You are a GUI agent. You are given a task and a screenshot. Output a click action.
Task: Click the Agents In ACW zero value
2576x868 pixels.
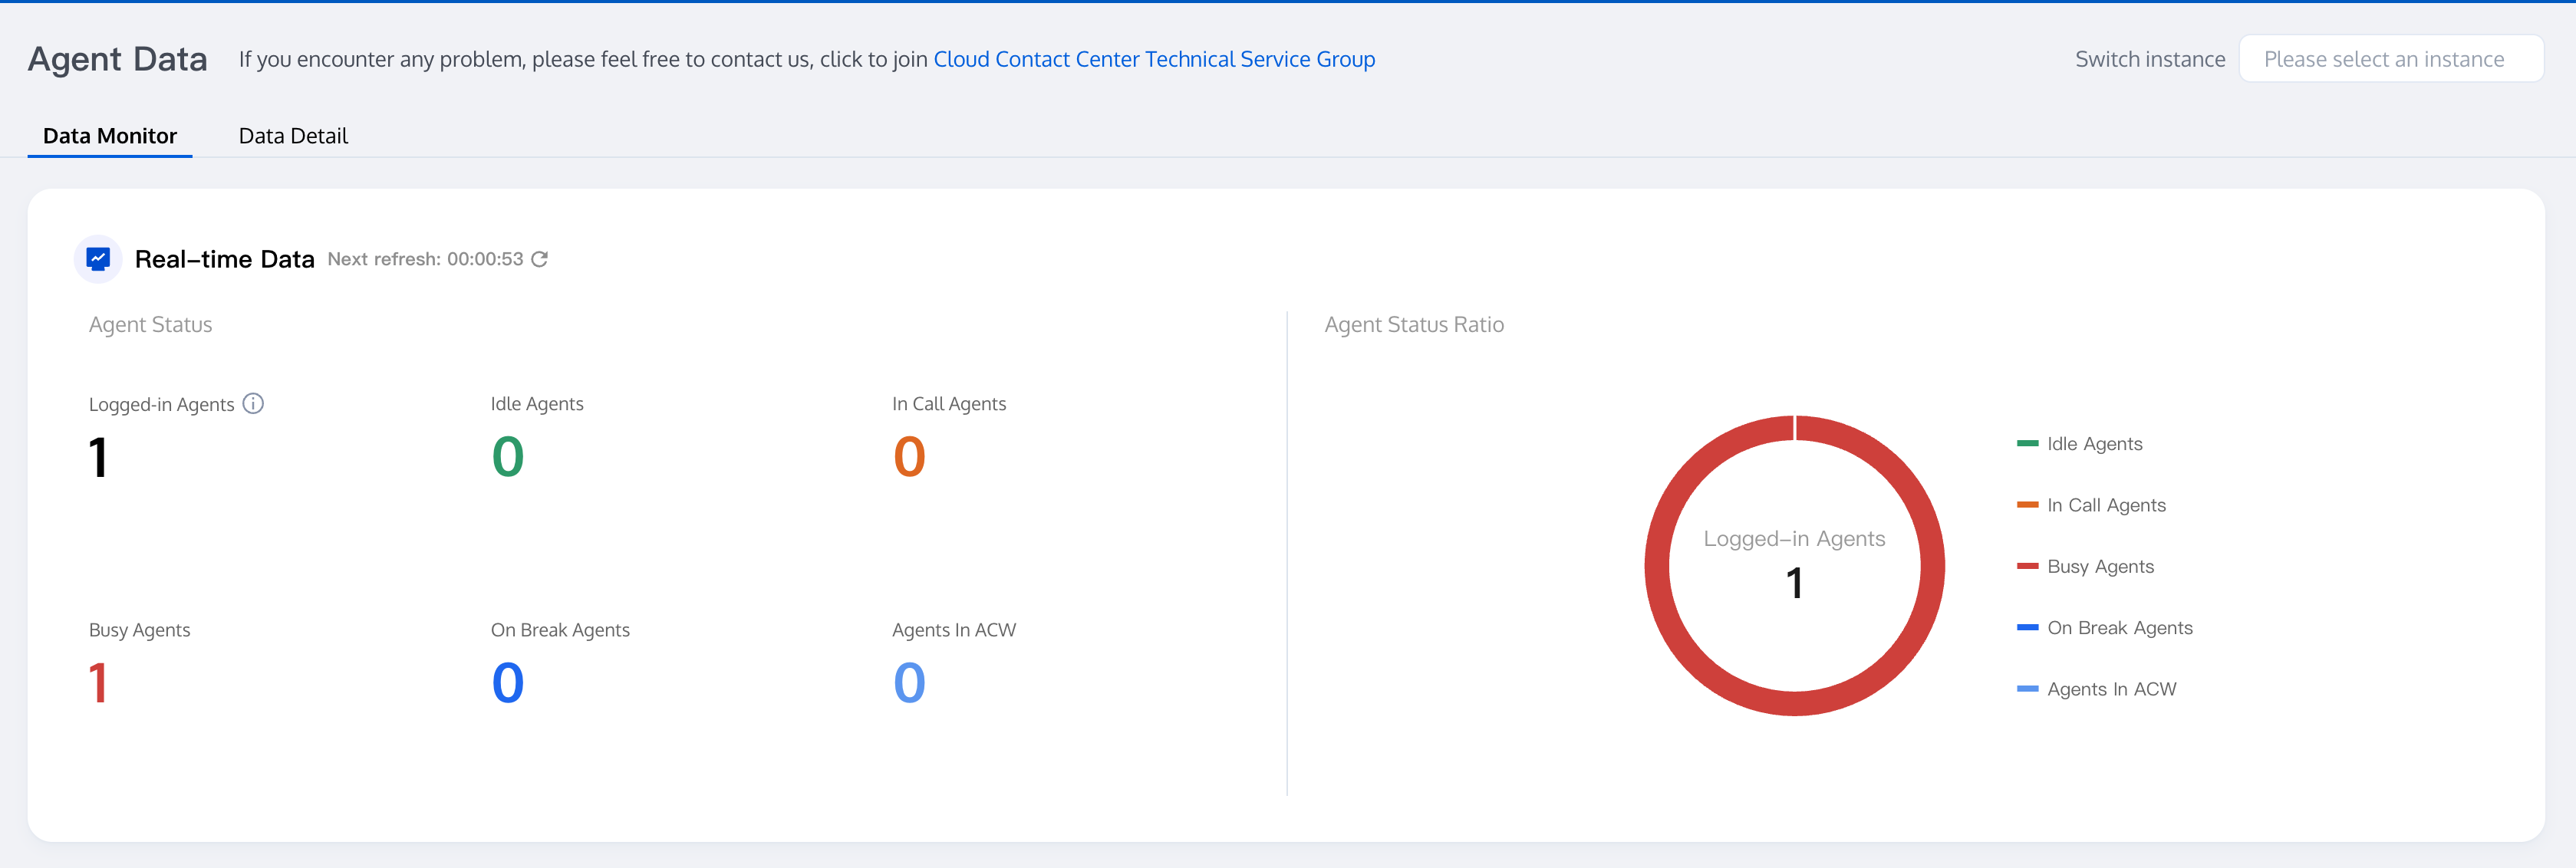tap(909, 683)
